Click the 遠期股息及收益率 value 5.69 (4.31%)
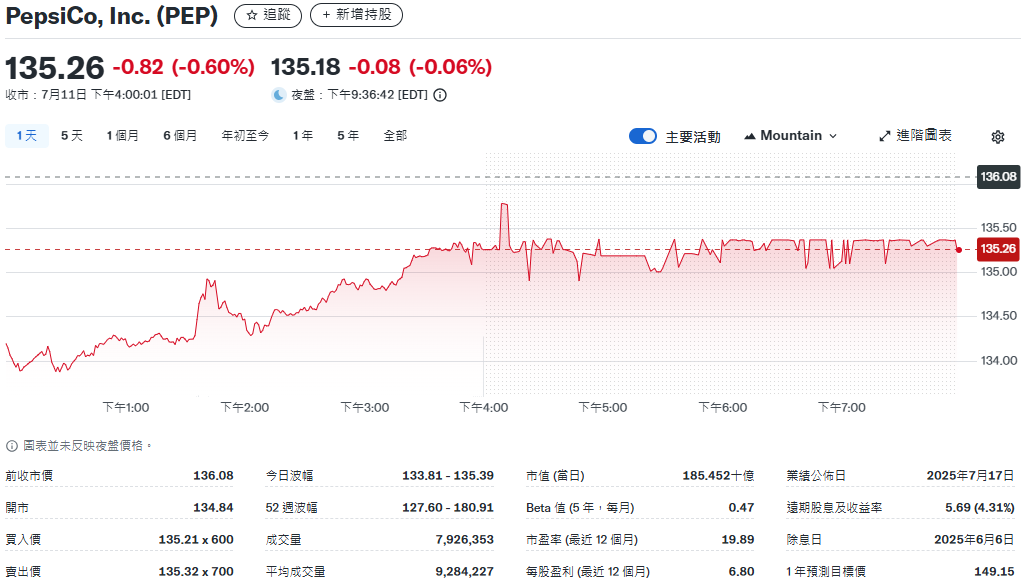 coord(980,508)
